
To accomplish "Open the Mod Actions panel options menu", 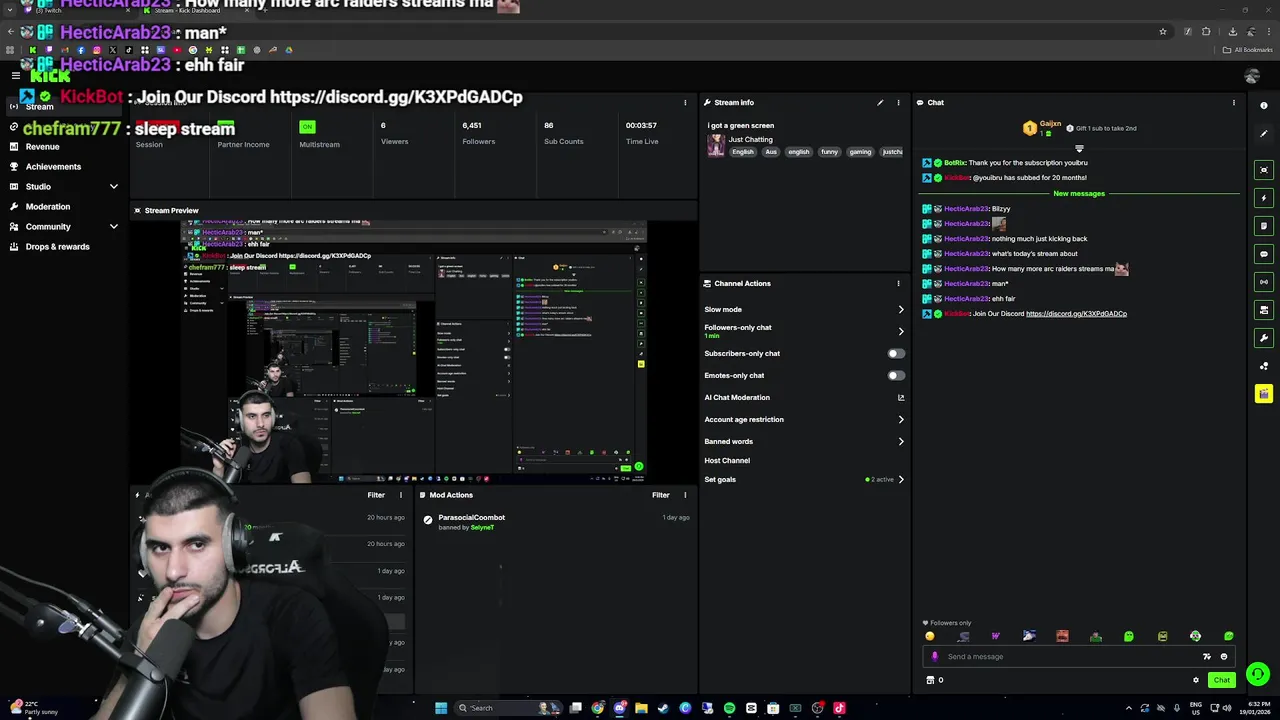I will coord(685,495).
